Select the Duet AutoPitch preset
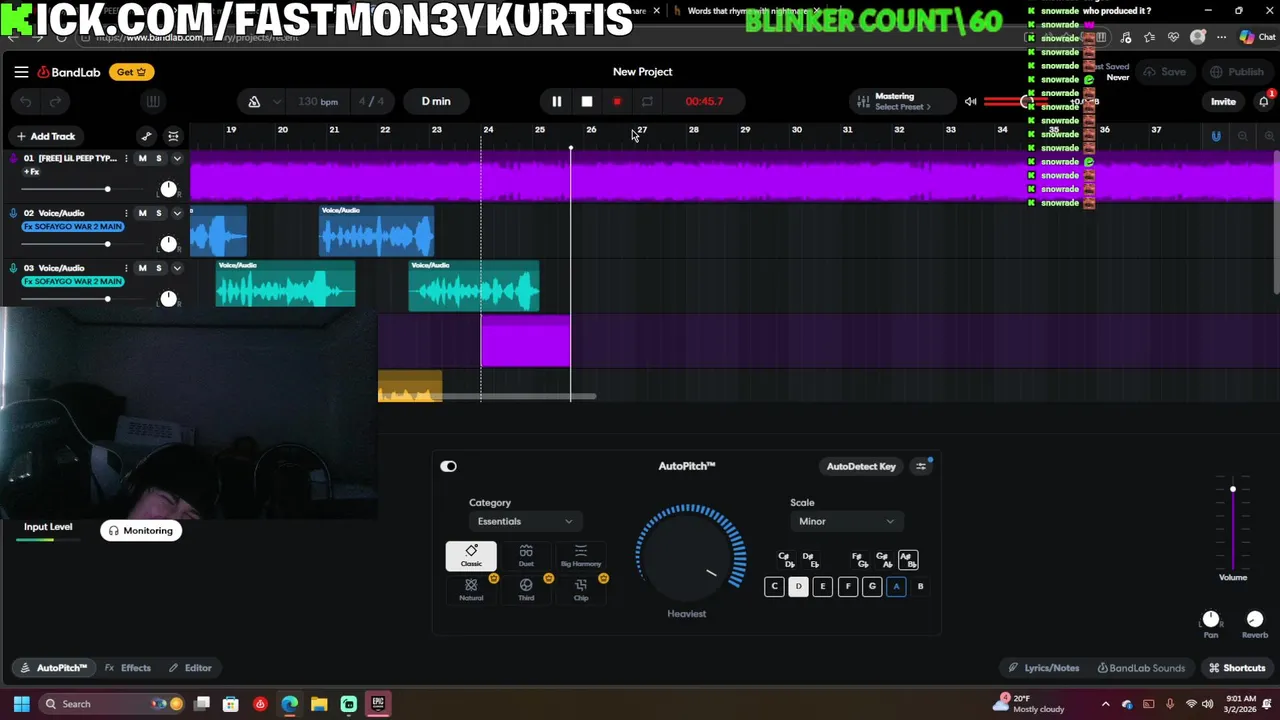Screen dimensions: 1280x720 (526, 556)
